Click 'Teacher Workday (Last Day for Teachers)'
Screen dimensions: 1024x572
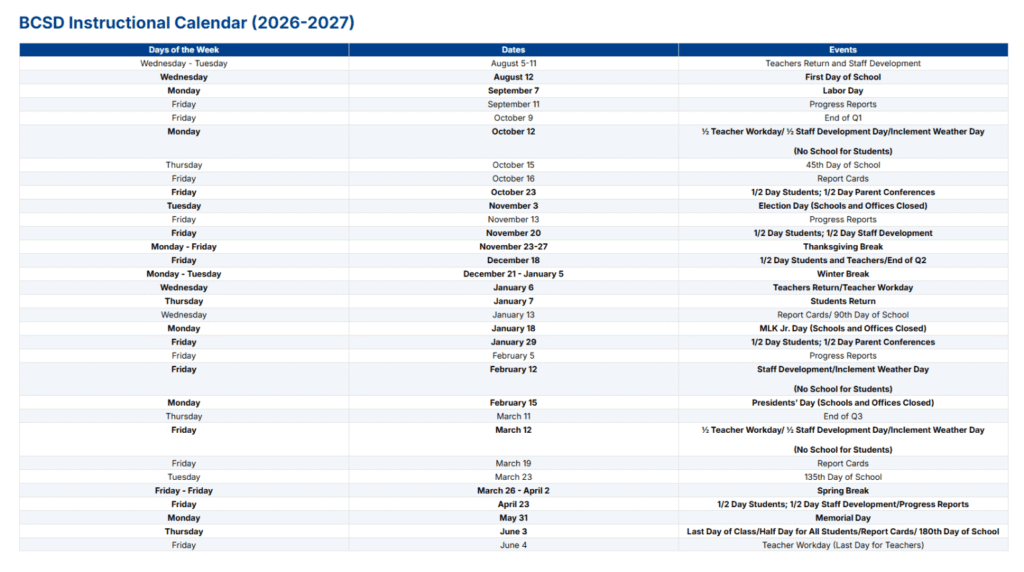(843, 545)
